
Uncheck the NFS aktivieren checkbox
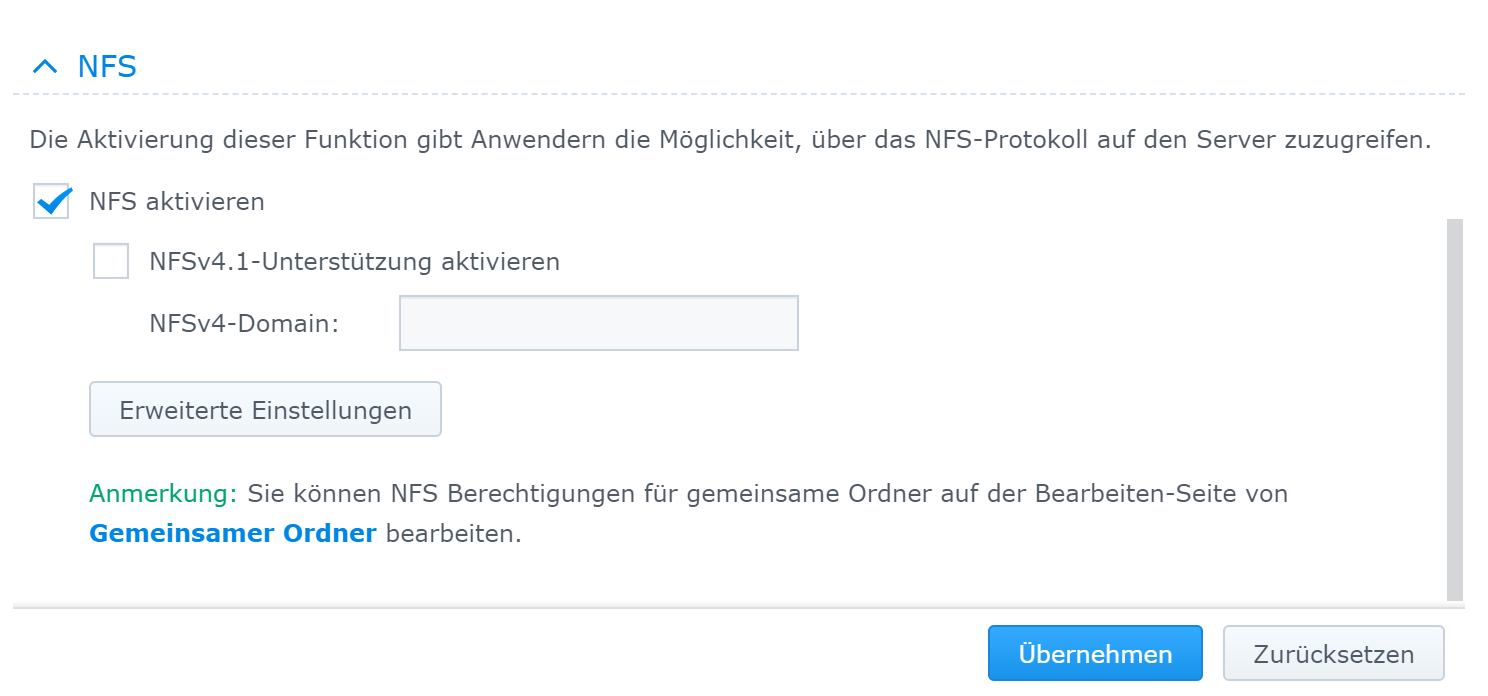pos(51,201)
